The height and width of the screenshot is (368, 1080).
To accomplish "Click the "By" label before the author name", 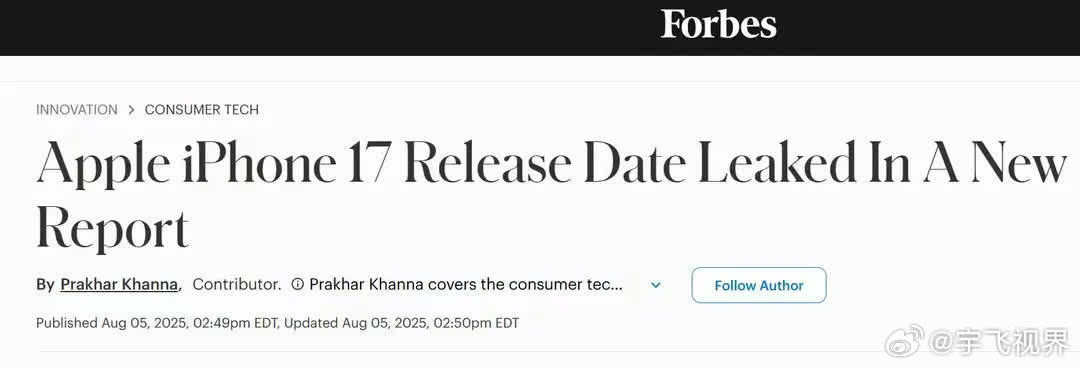I will point(45,285).
